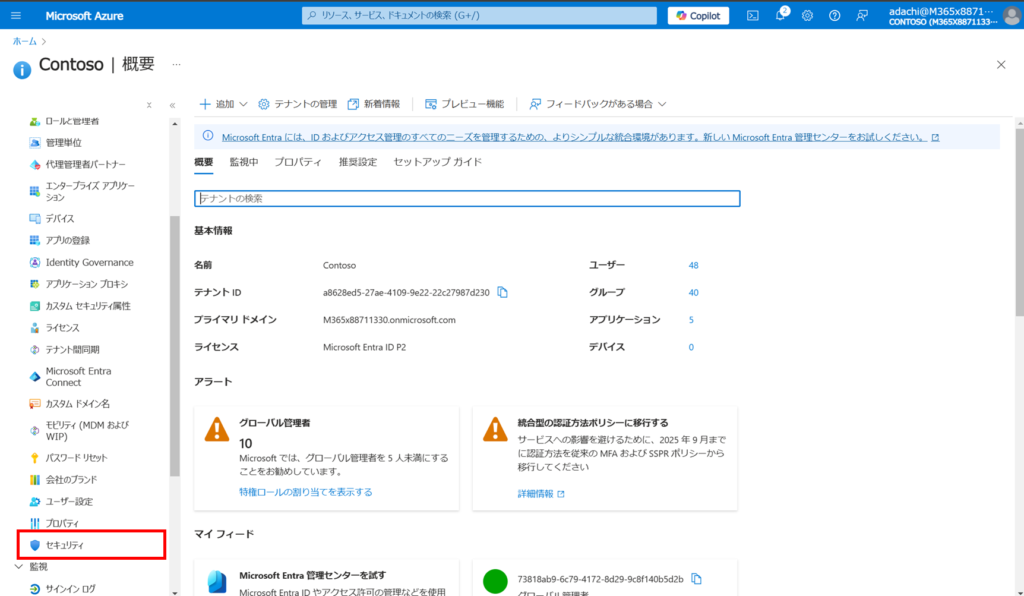
Task: Switch to the 推奨設定 tab
Action: tap(358, 163)
